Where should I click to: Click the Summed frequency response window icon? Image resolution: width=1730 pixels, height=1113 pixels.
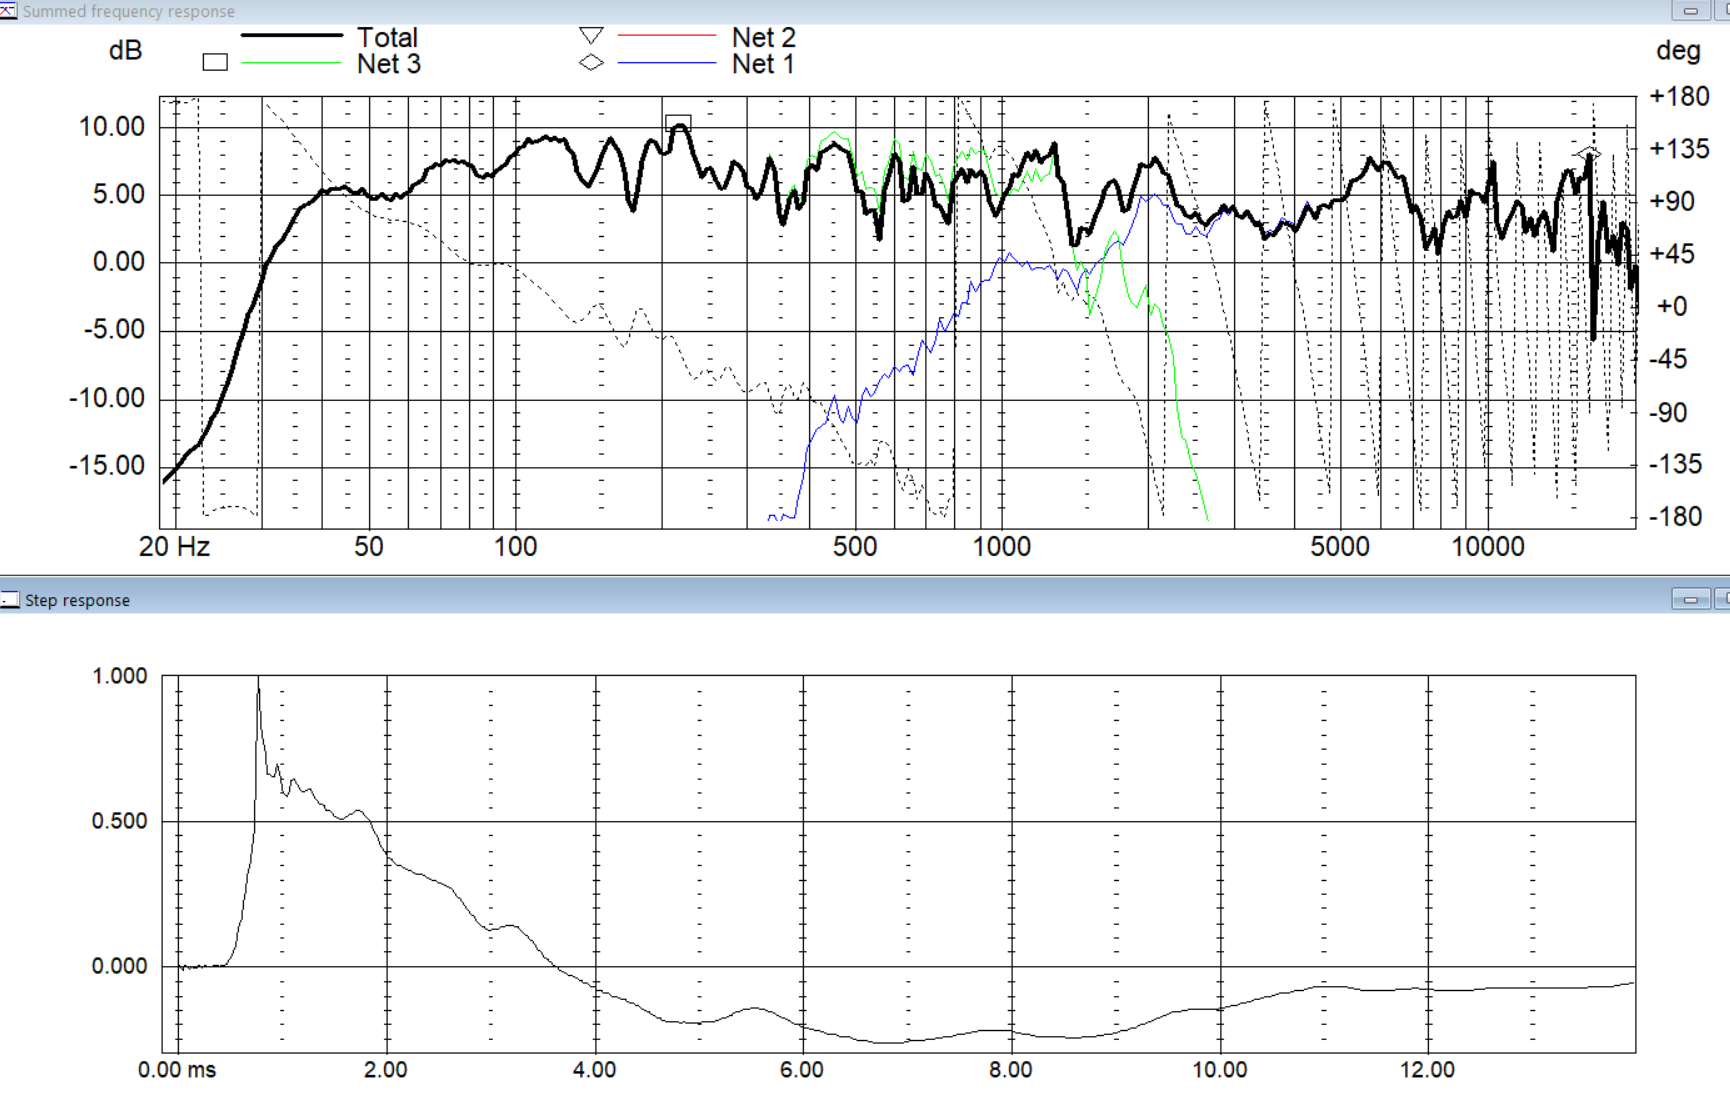(9, 11)
